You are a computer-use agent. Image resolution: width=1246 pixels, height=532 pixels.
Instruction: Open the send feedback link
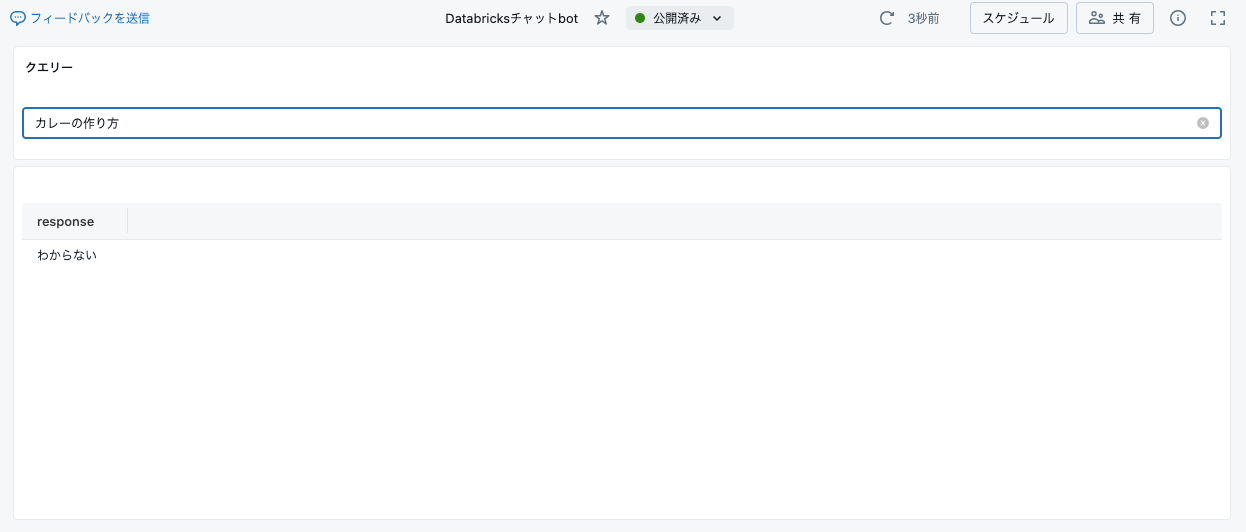80,18
